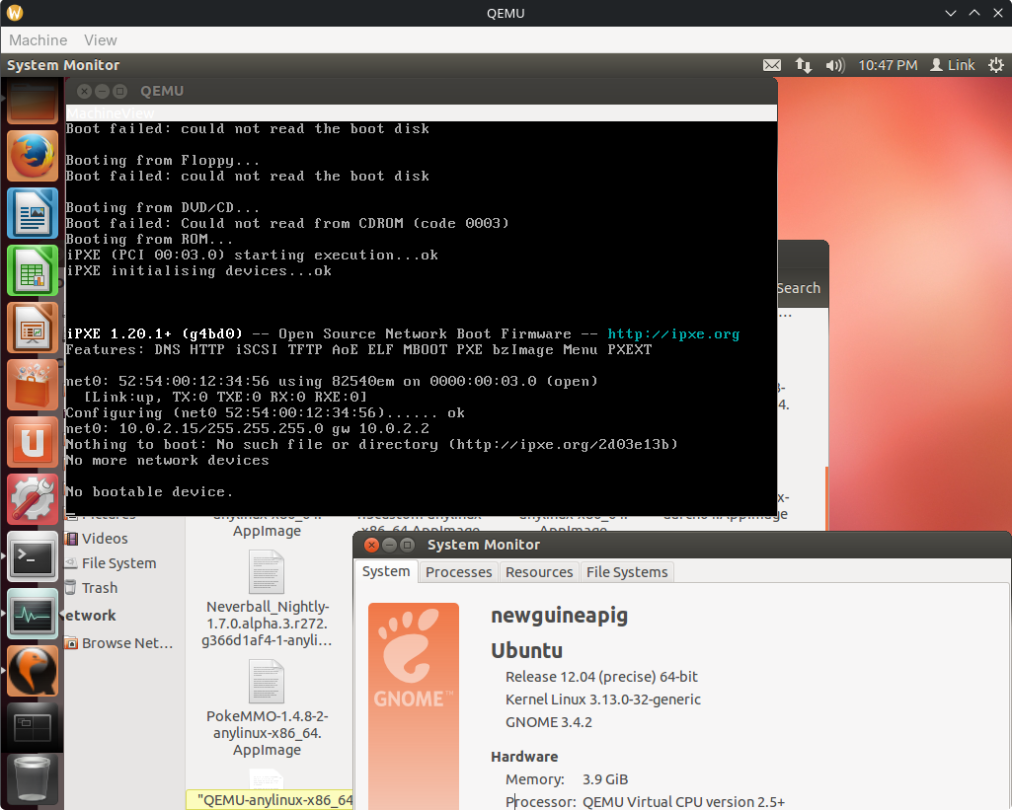The height and width of the screenshot is (810, 1012).
Task: Minimize the System Monitor window
Action: pyautogui.click(x=389, y=545)
